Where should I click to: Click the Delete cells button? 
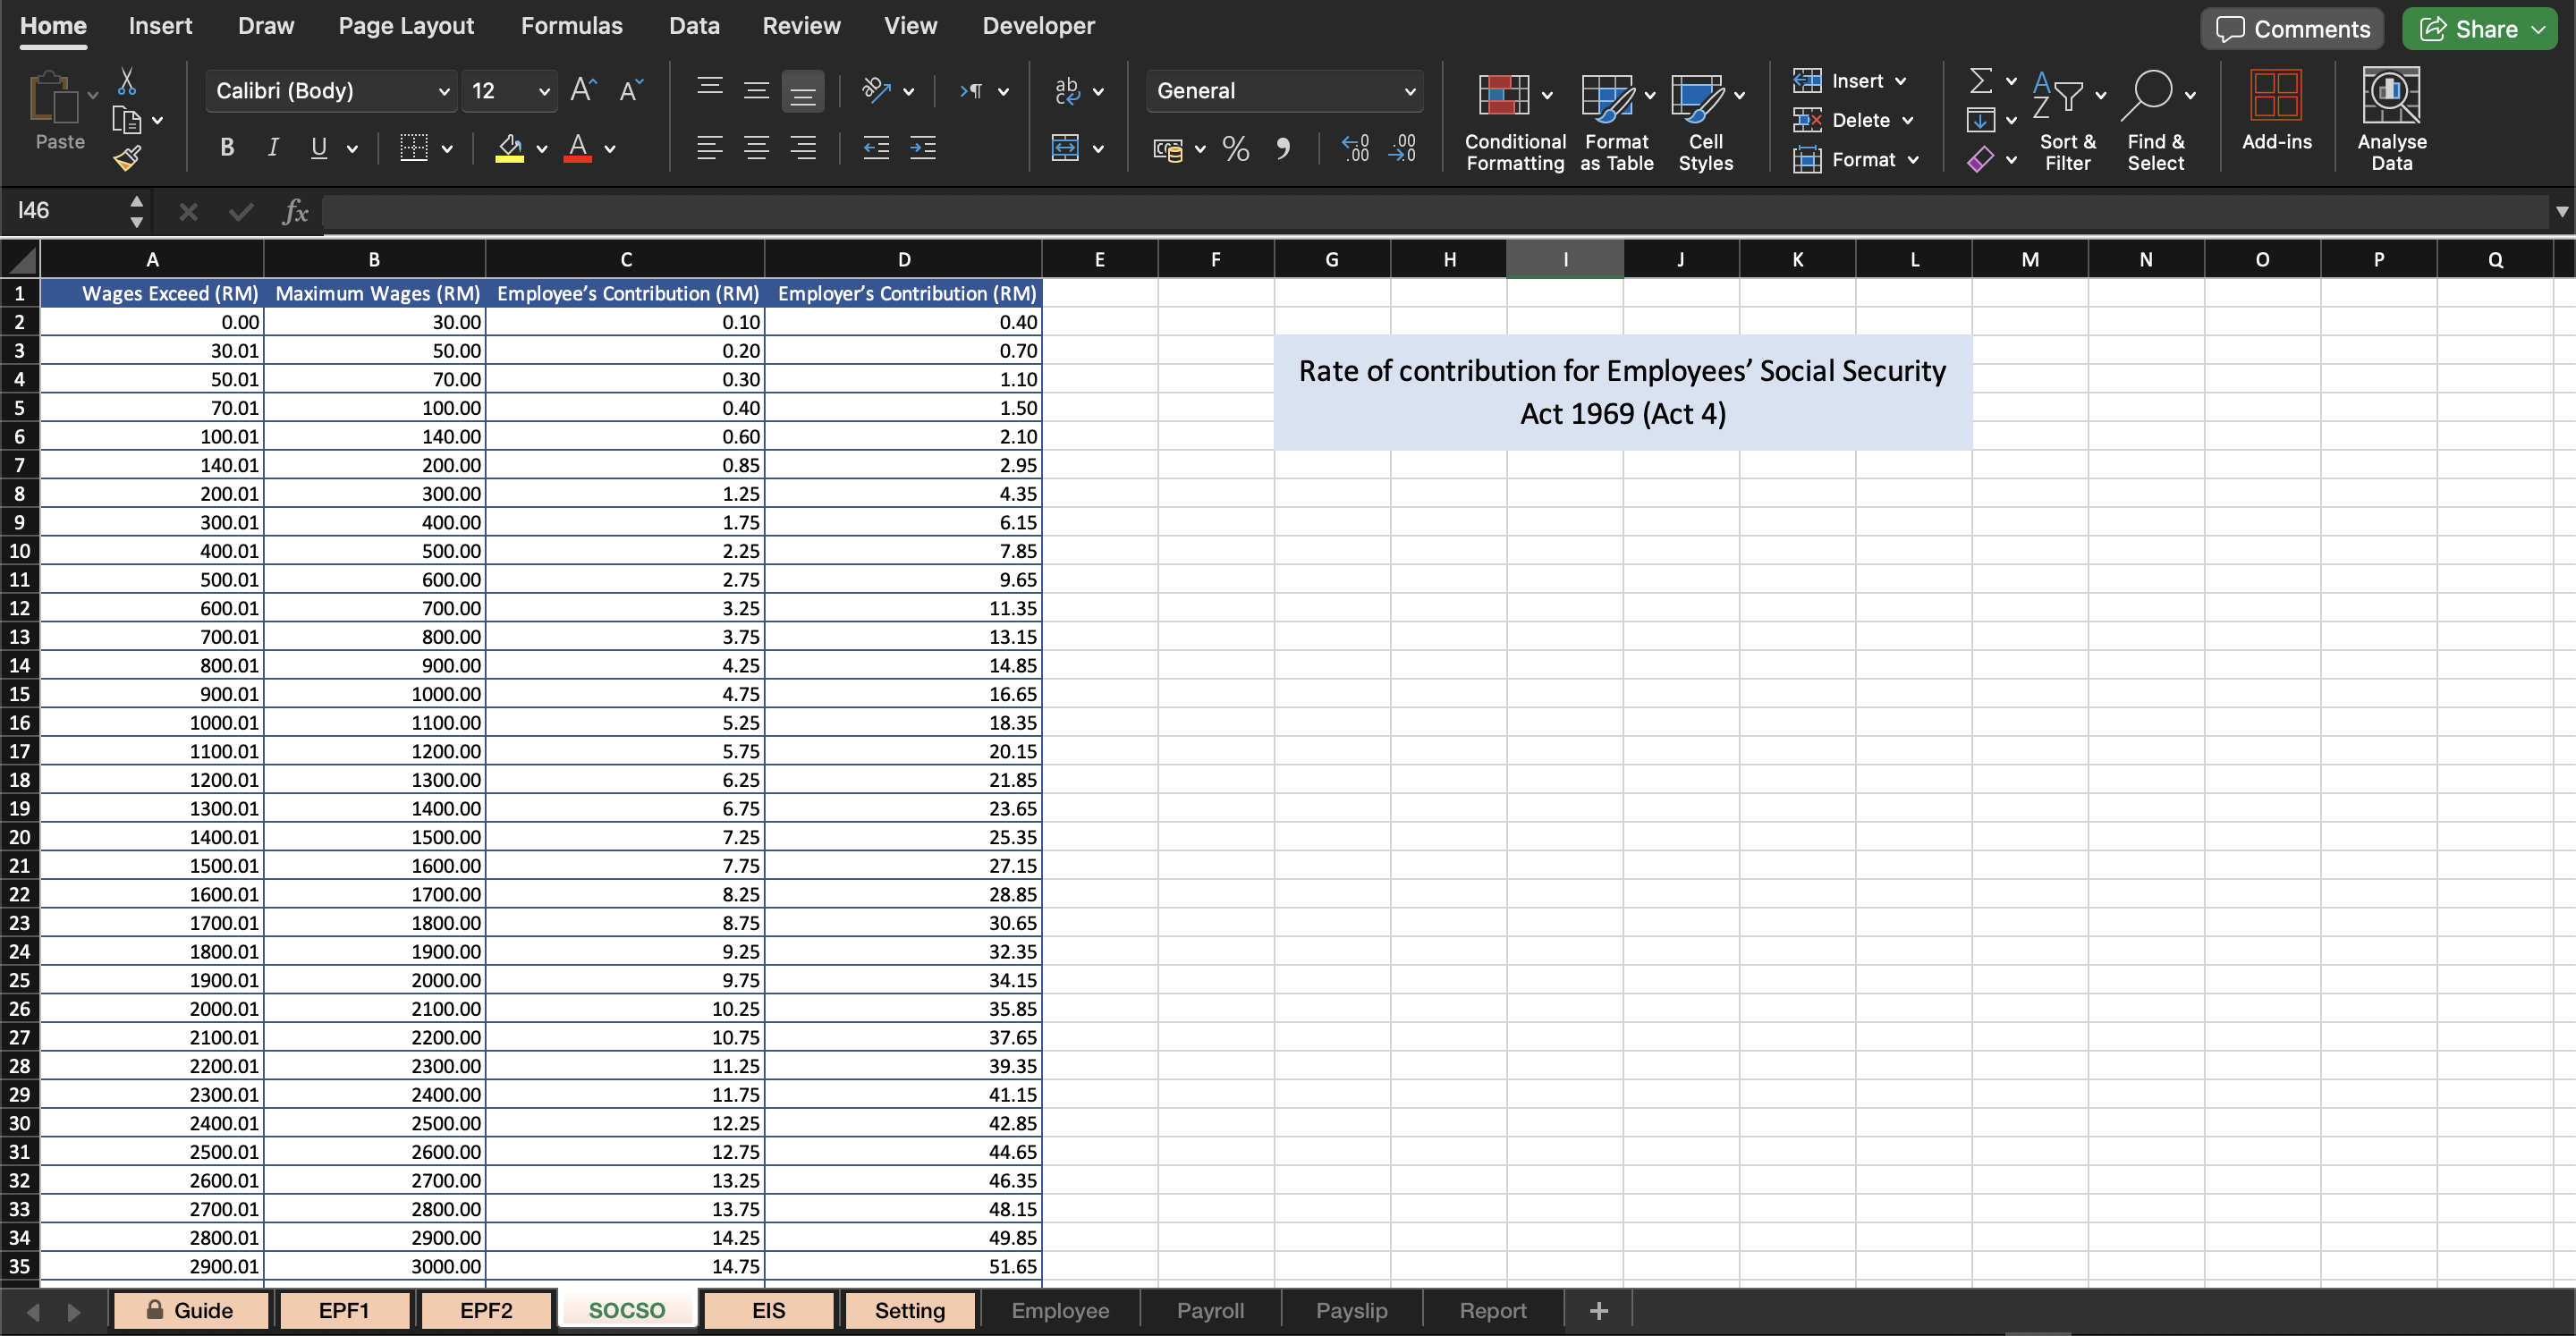[1853, 120]
